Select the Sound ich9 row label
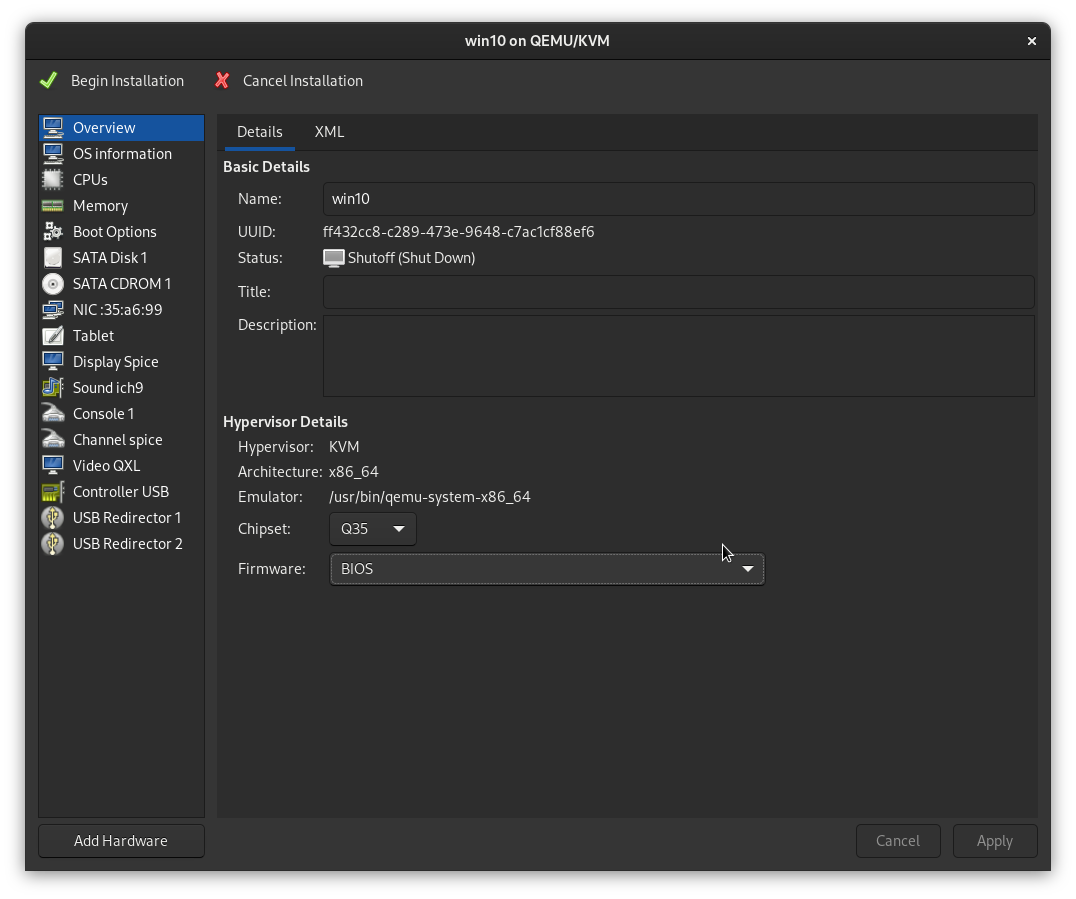The image size is (1076, 899). click(x=108, y=388)
